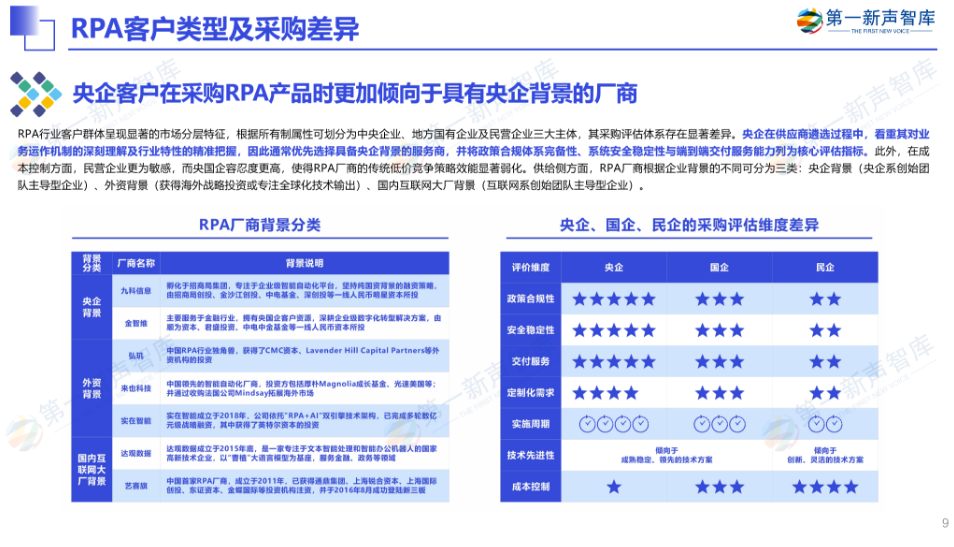The width and height of the screenshot is (954, 547).
Task: Click the 厂商名称 column header
Action: tap(136, 263)
